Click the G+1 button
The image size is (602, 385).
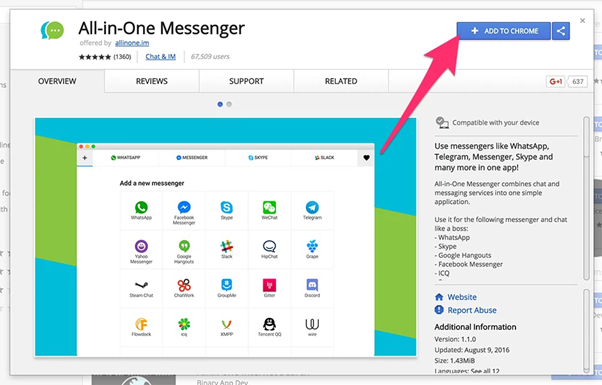pyautogui.click(x=556, y=81)
